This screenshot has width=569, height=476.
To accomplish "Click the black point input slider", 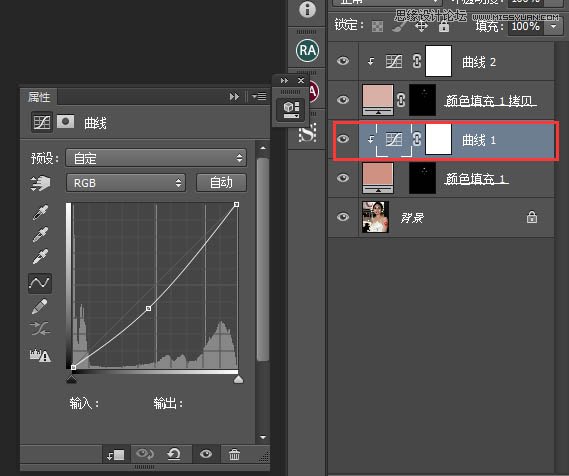I will [71, 379].
